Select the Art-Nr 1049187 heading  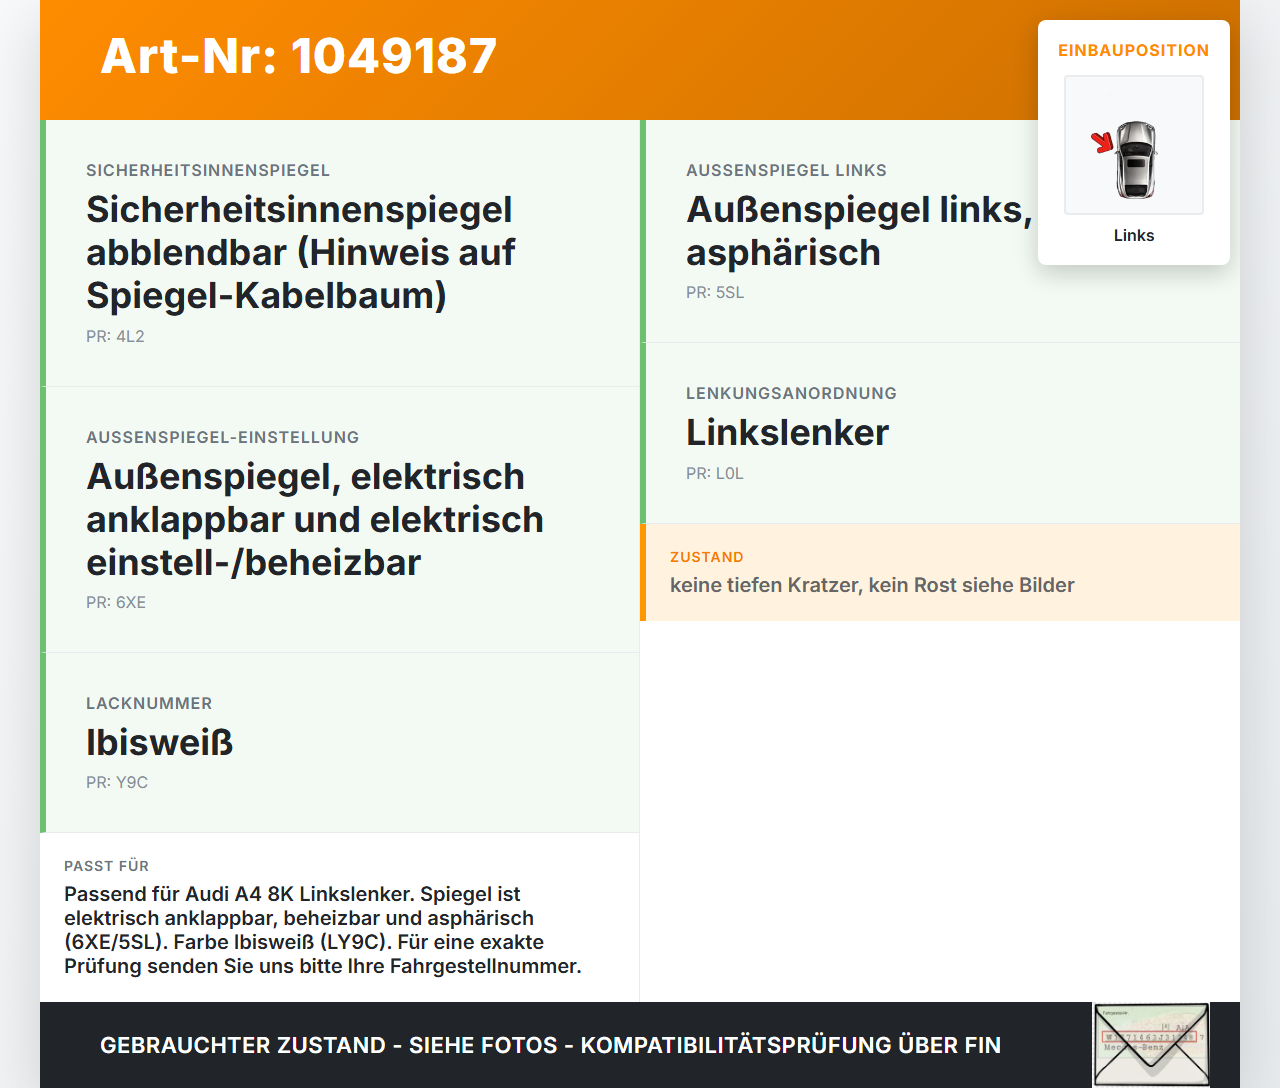click(x=299, y=56)
